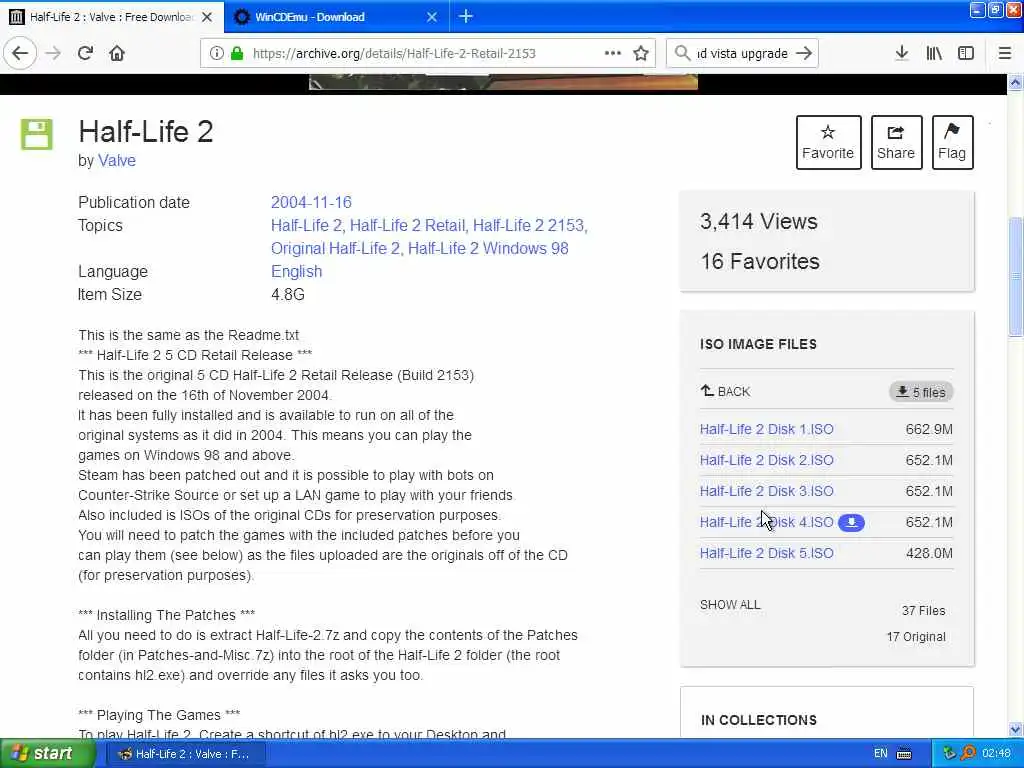Image resolution: width=1024 pixels, height=768 pixels.
Task: Flag this archive item
Action: [x=952, y=142]
